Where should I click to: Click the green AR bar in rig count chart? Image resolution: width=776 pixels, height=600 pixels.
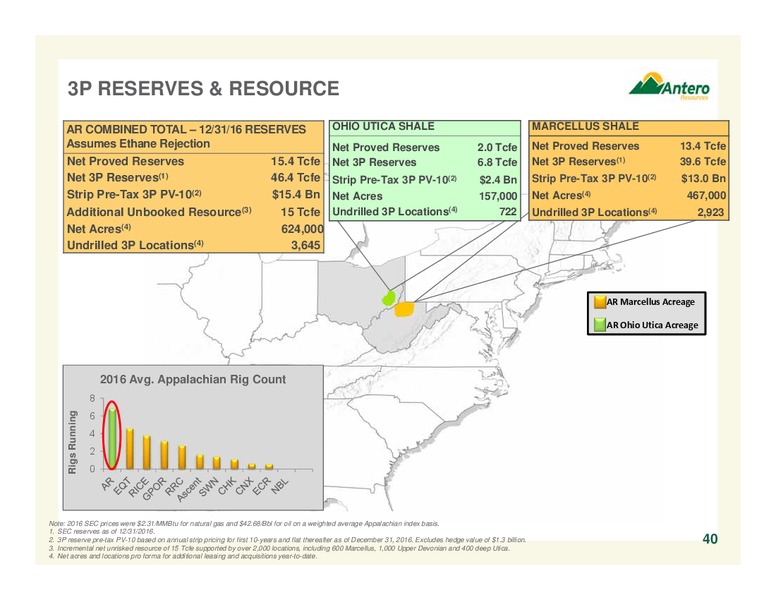pyautogui.click(x=113, y=438)
